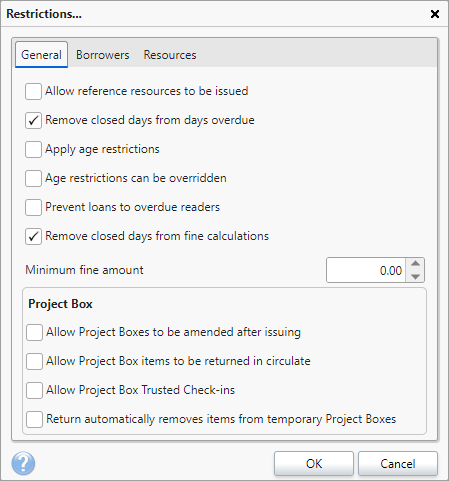Enable Allow reference resources to be issued
The image size is (449, 481).
tap(33, 91)
